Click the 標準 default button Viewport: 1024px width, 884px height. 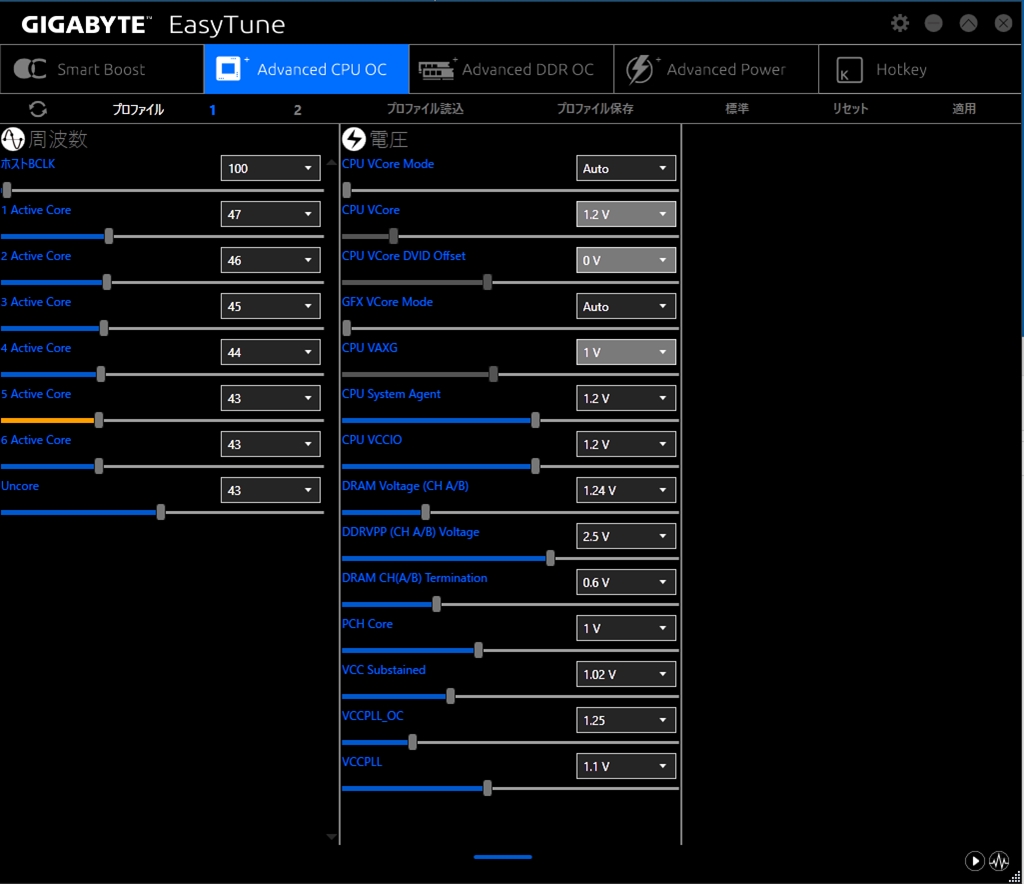point(737,108)
